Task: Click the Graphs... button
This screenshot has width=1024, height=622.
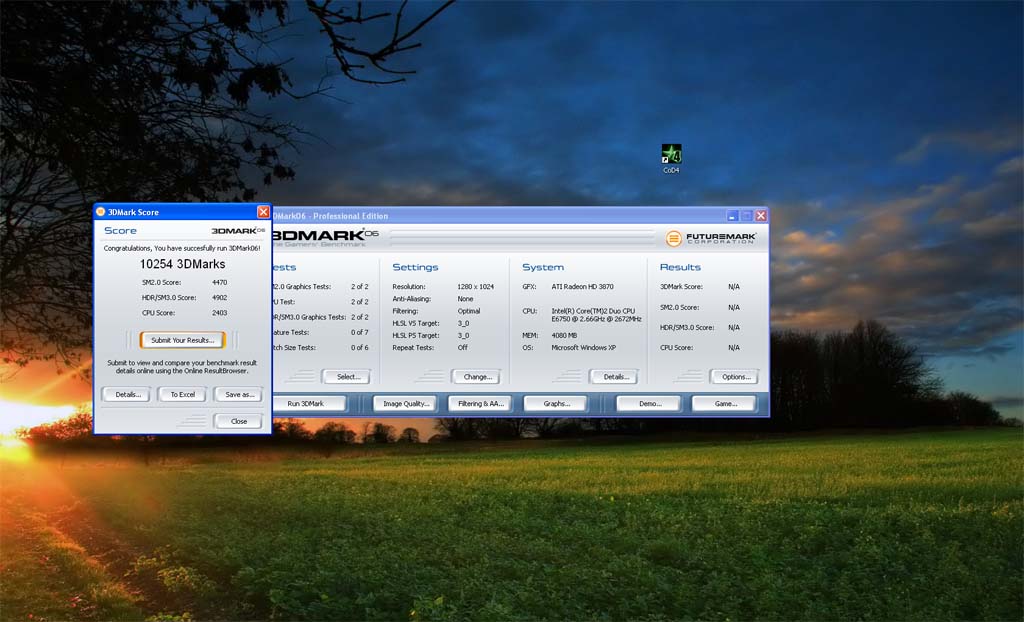Action: pos(555,404)
